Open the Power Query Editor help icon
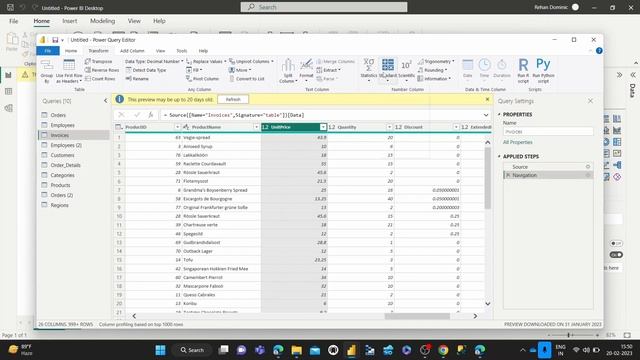Image resolution: width=640 pixels, height=360 pixels. (599, 51)
